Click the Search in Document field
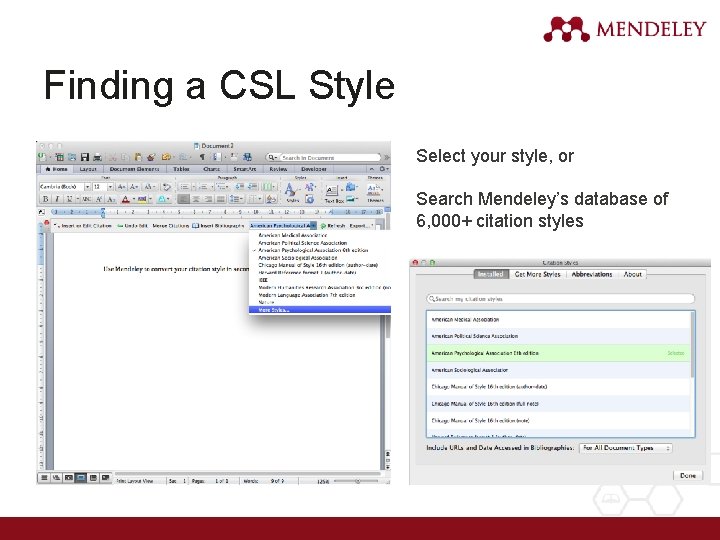720x540 pixels. pyautogui.click(x=330, y=158)
